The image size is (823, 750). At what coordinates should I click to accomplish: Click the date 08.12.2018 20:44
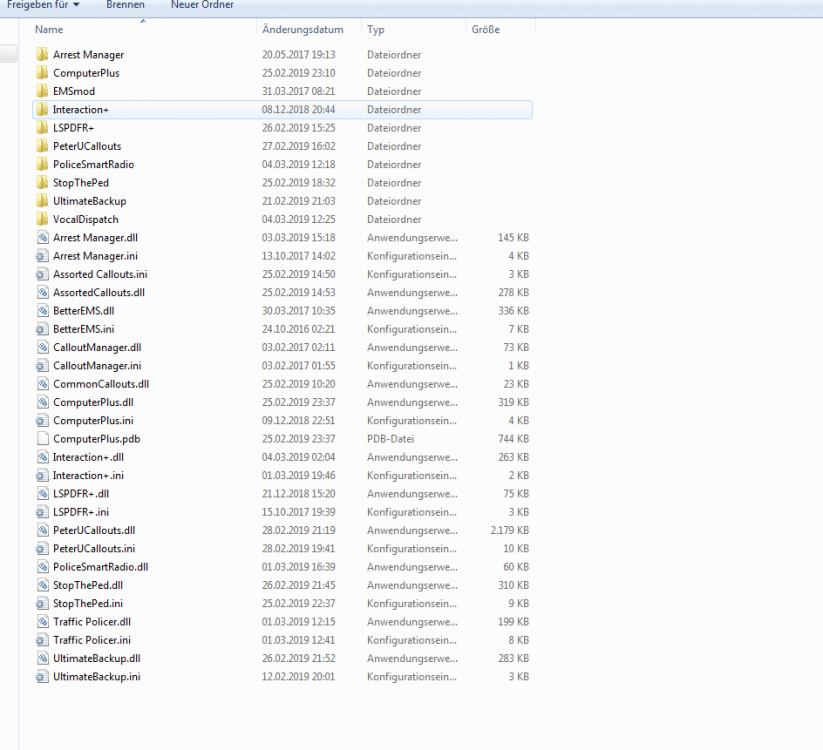tap(299, 110)
